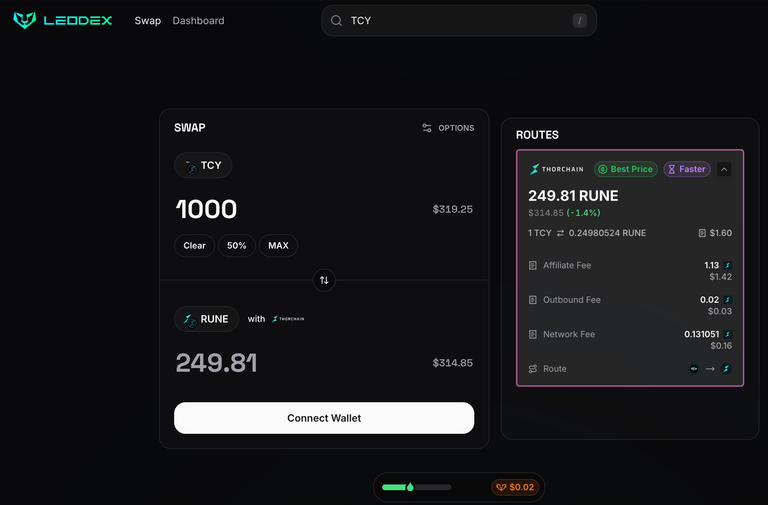Open the Swap nav tab

[148, 21]
